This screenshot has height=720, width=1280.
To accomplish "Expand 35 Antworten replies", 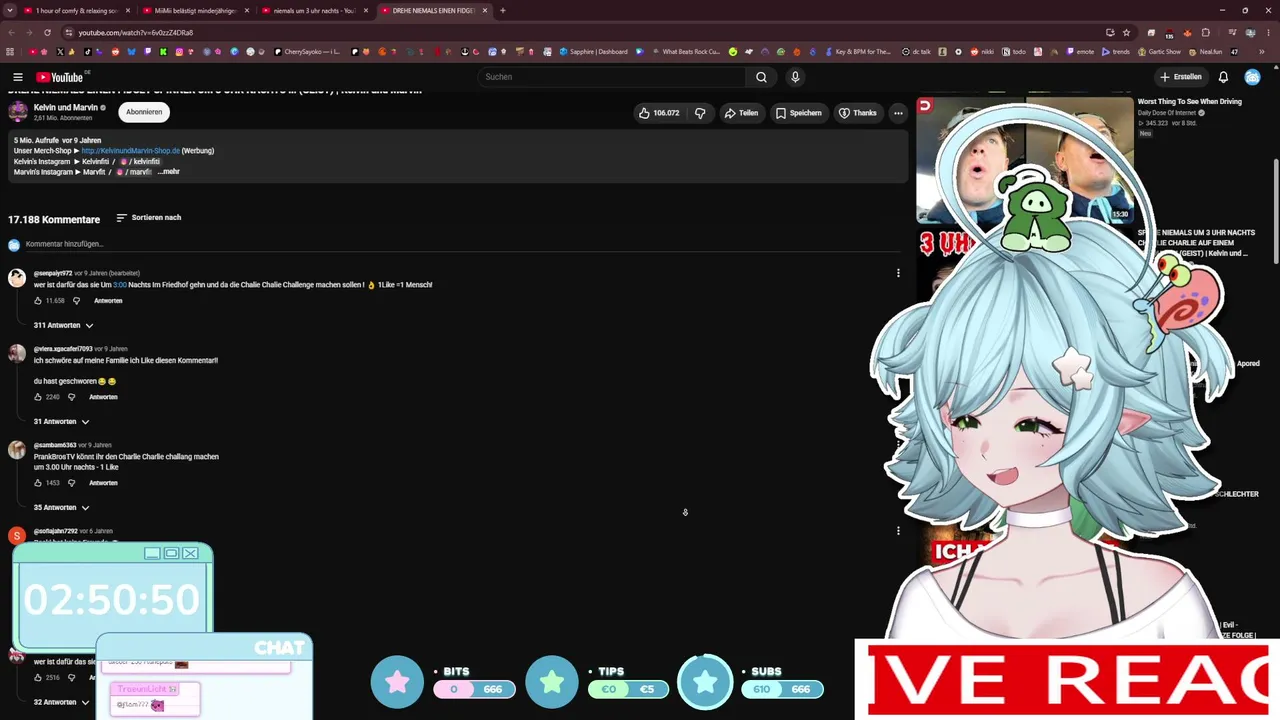I will pos(61,508).
